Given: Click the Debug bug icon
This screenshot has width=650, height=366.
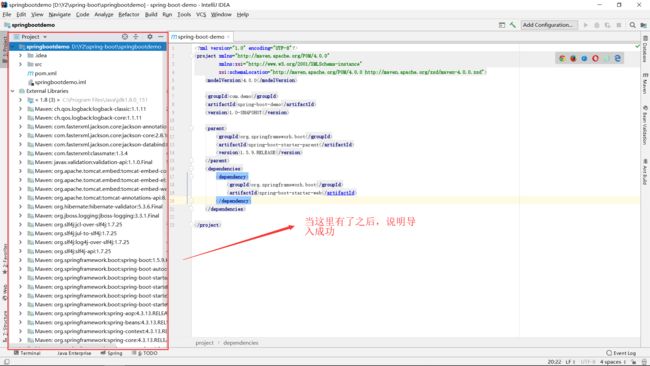Looking at the screenshot, I should (597, 25).
